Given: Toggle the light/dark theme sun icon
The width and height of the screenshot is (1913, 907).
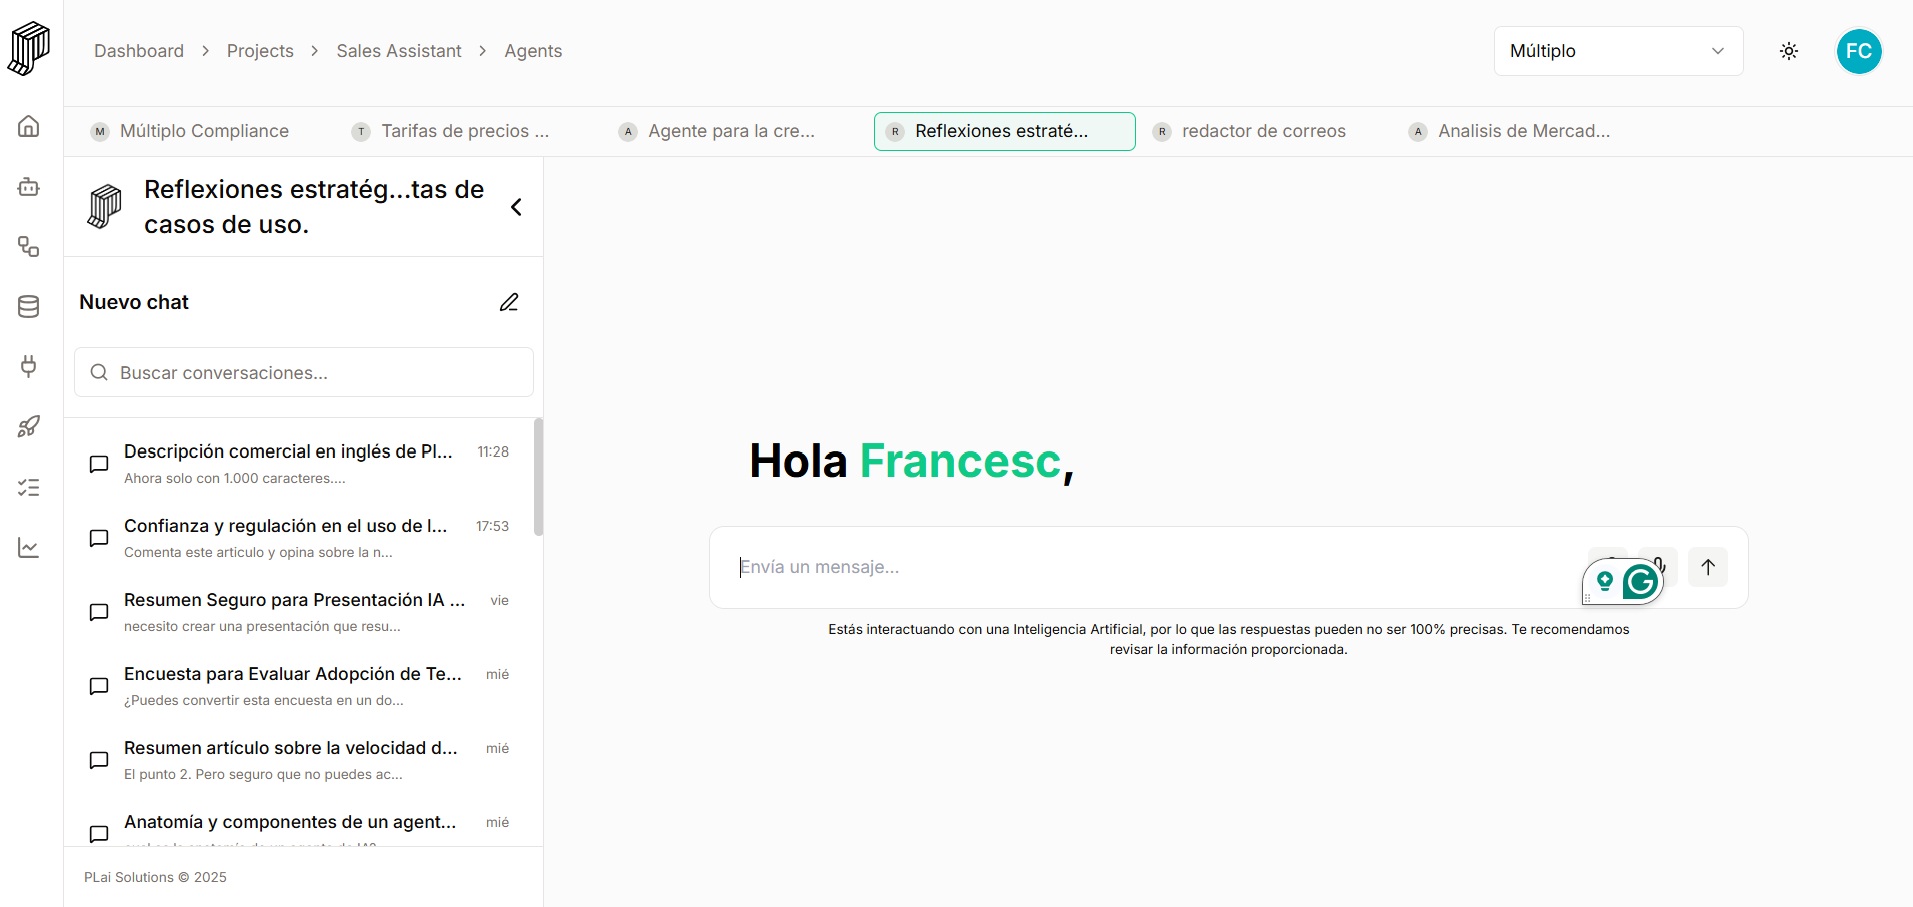Looking at the screenshot, I should [1789, 51].
